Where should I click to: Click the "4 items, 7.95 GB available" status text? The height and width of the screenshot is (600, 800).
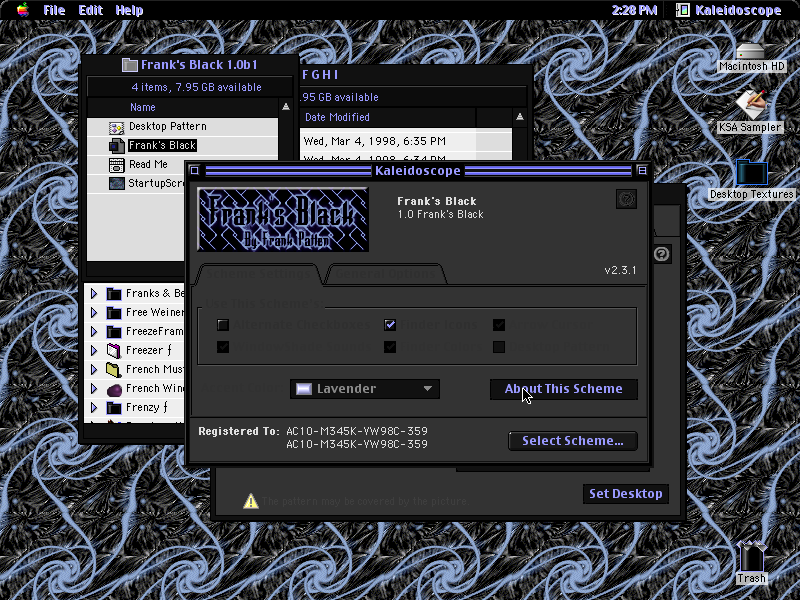click(196, 87)
